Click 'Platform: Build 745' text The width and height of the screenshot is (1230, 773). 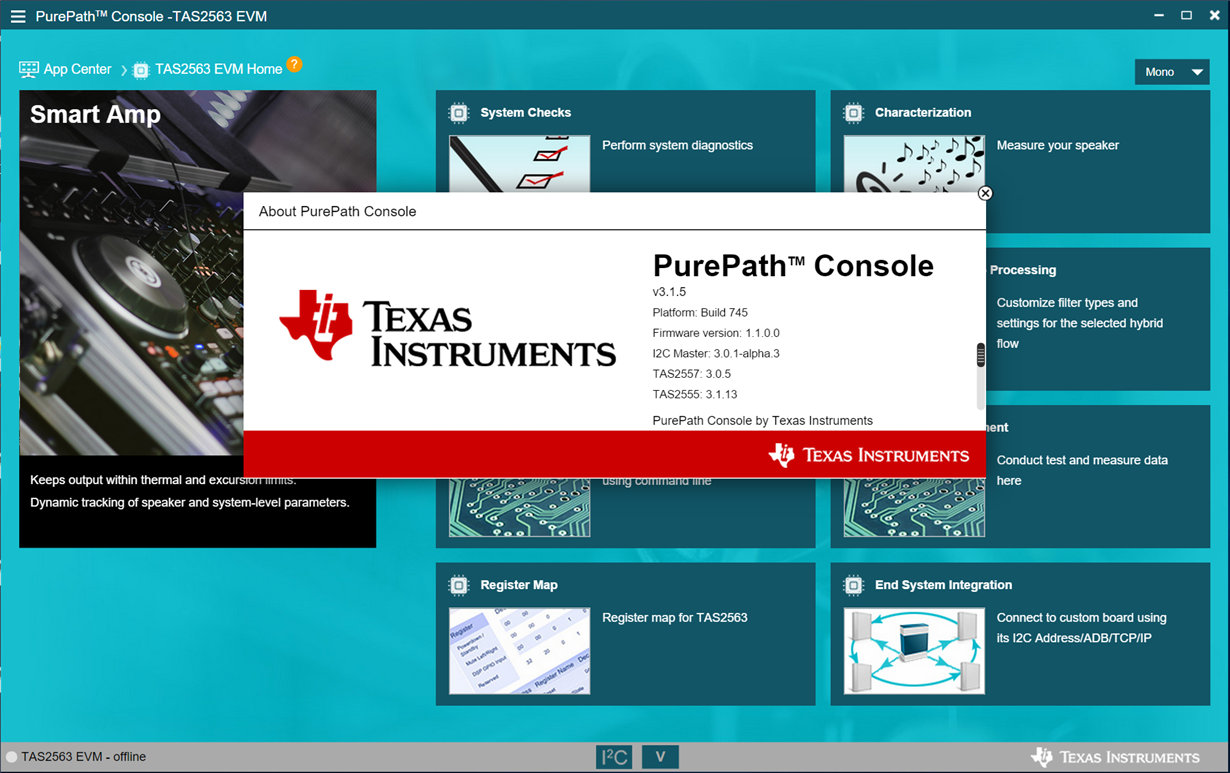coord(700,313)
